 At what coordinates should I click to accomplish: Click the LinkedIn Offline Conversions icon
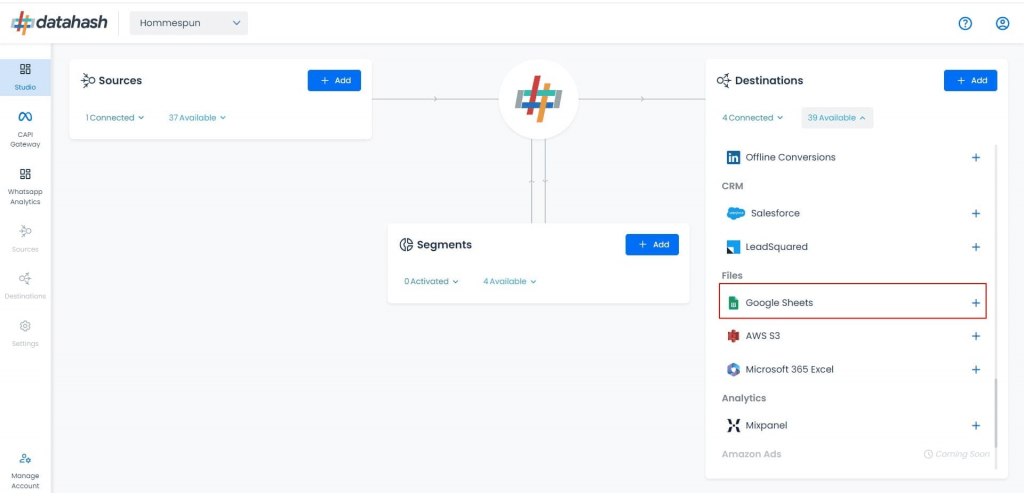pyautogui.click(x=733, y=157)
